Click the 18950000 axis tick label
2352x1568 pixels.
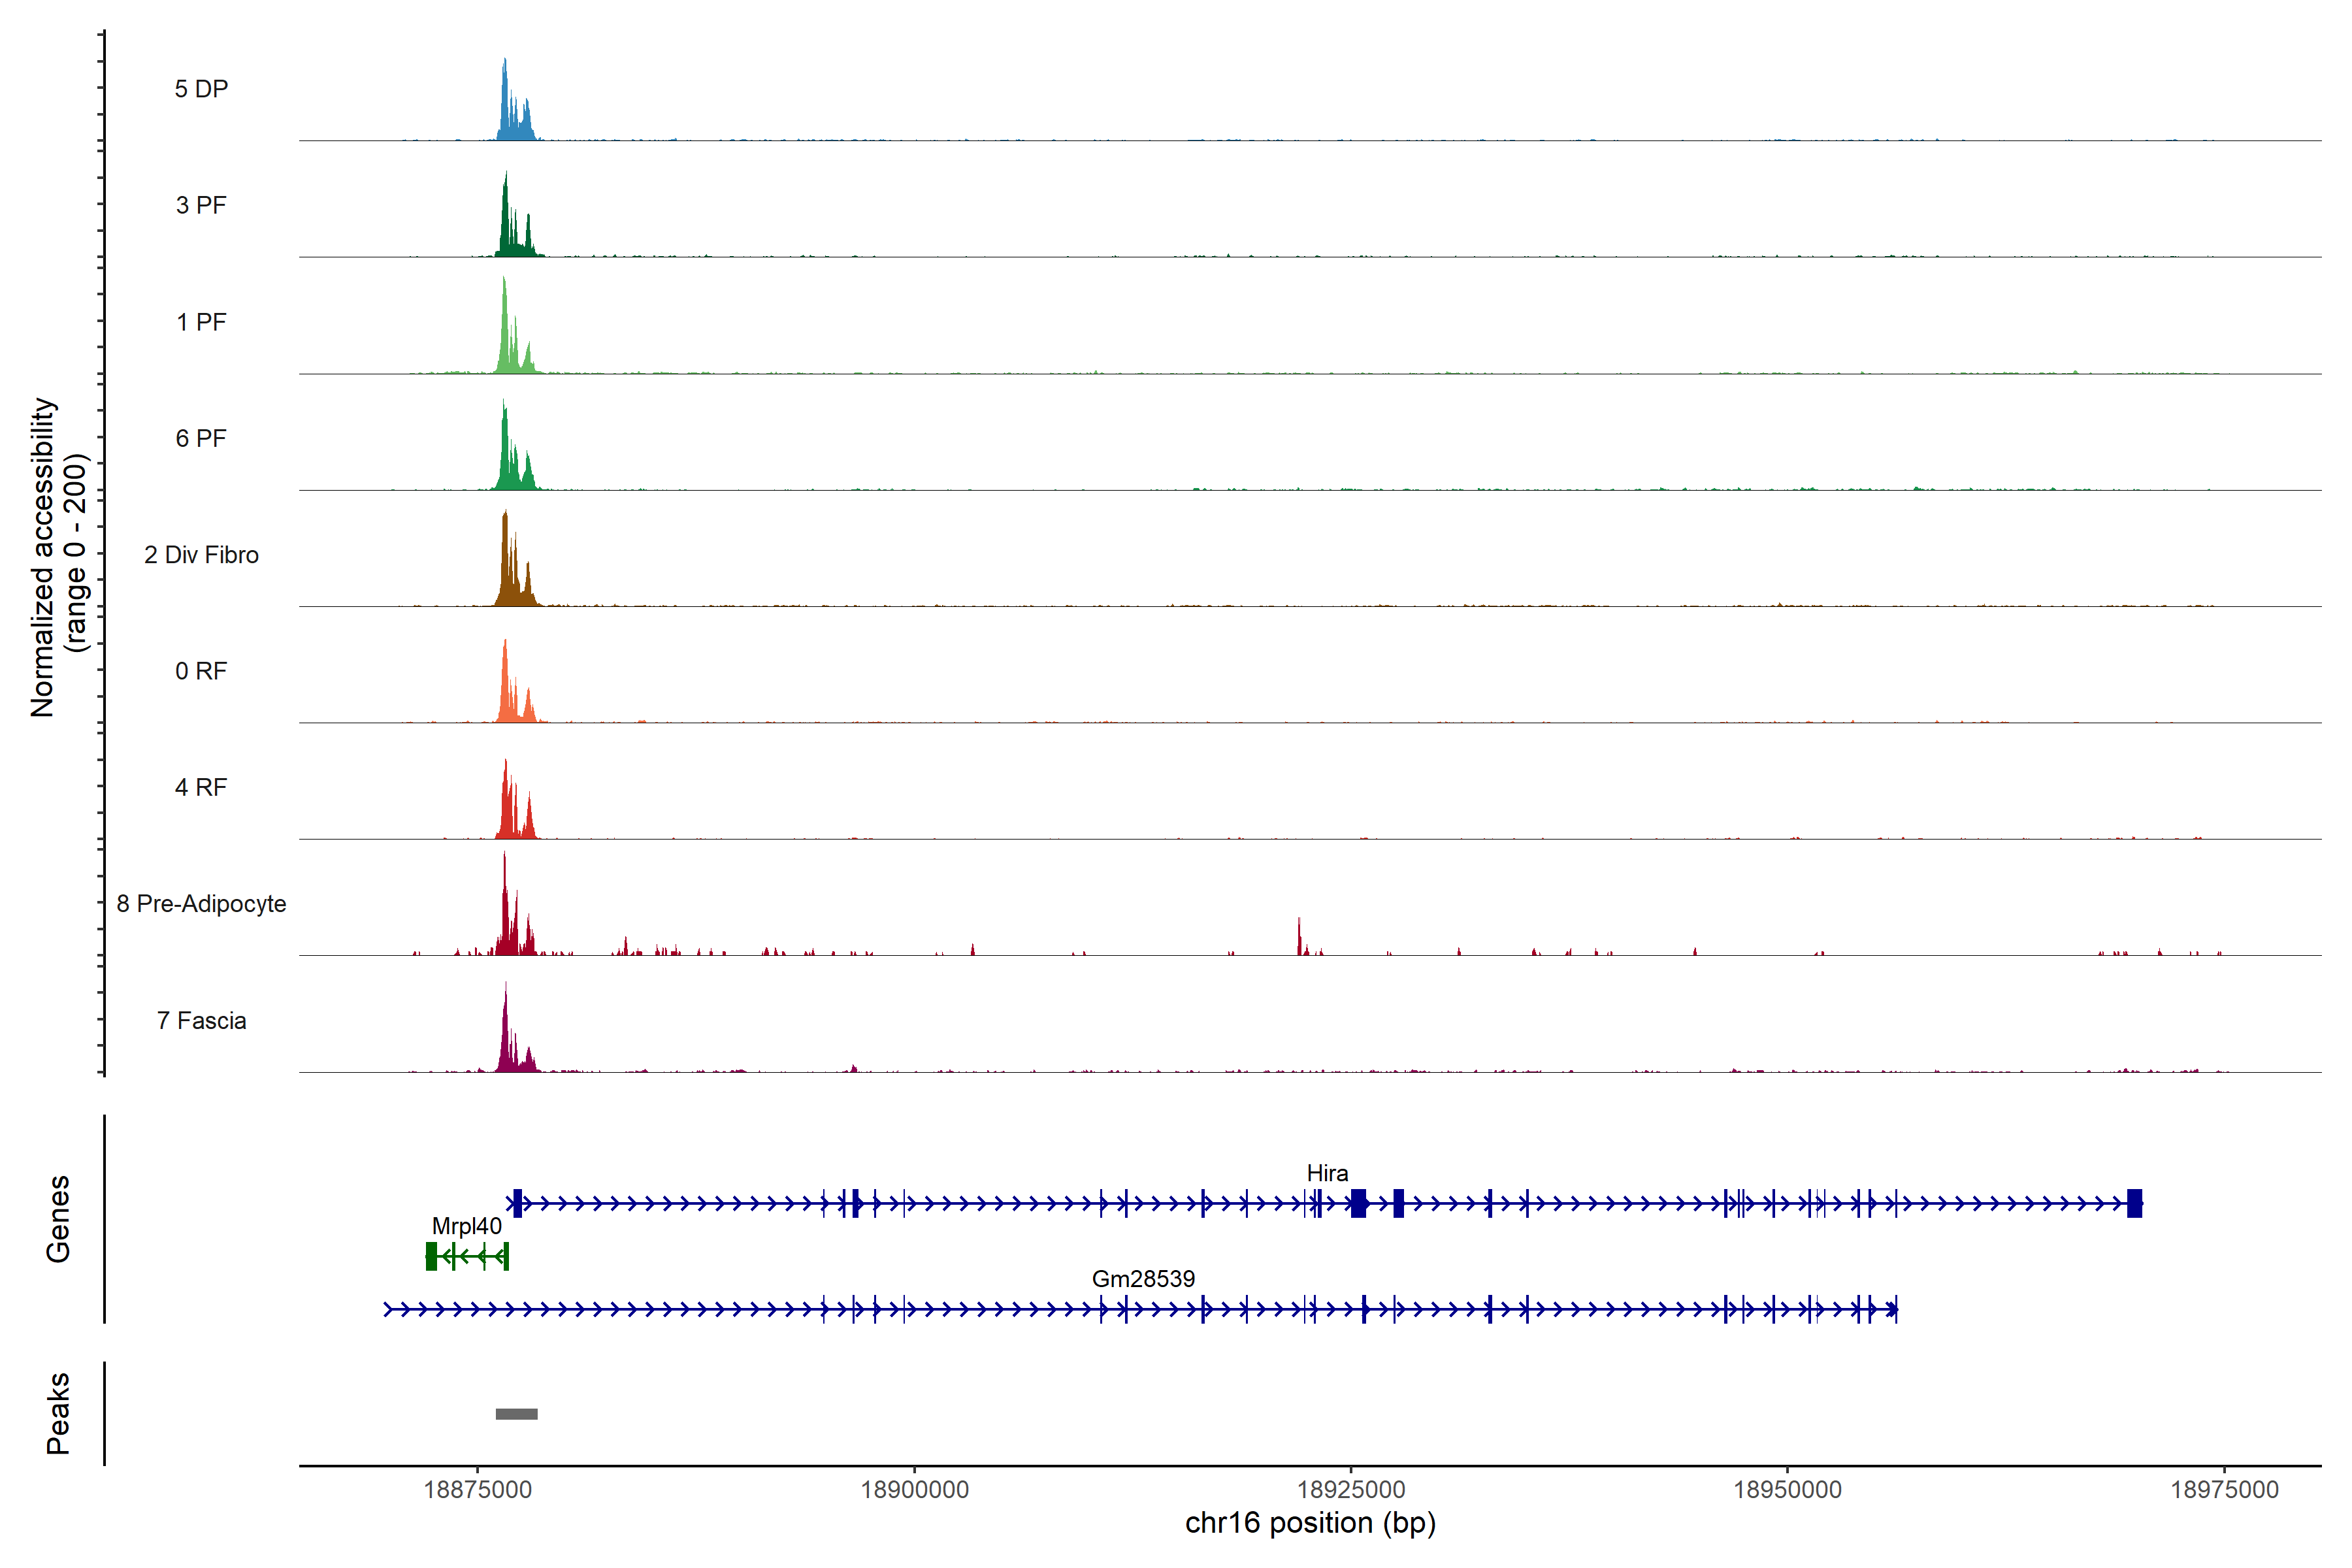click(x=1787, y=1490)
